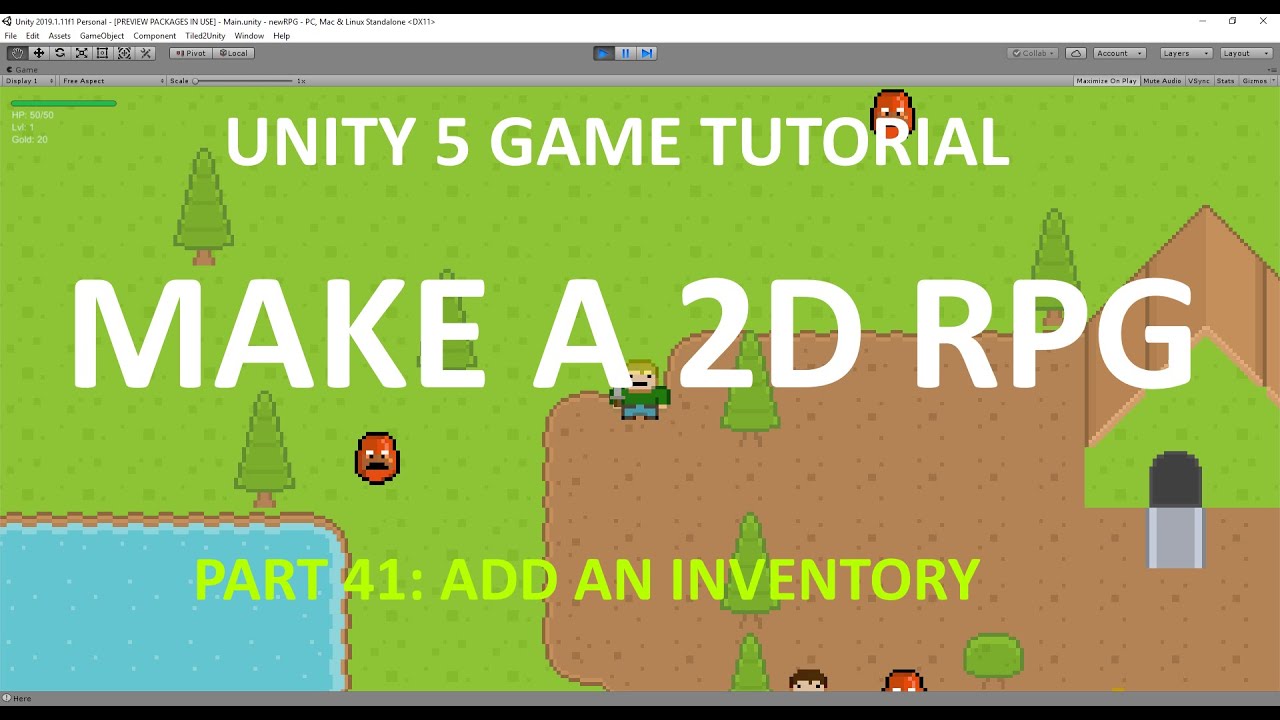Select the Move tool
Image resolution: width=1280 pixels, height=720 pixels.
pos(39,53)
